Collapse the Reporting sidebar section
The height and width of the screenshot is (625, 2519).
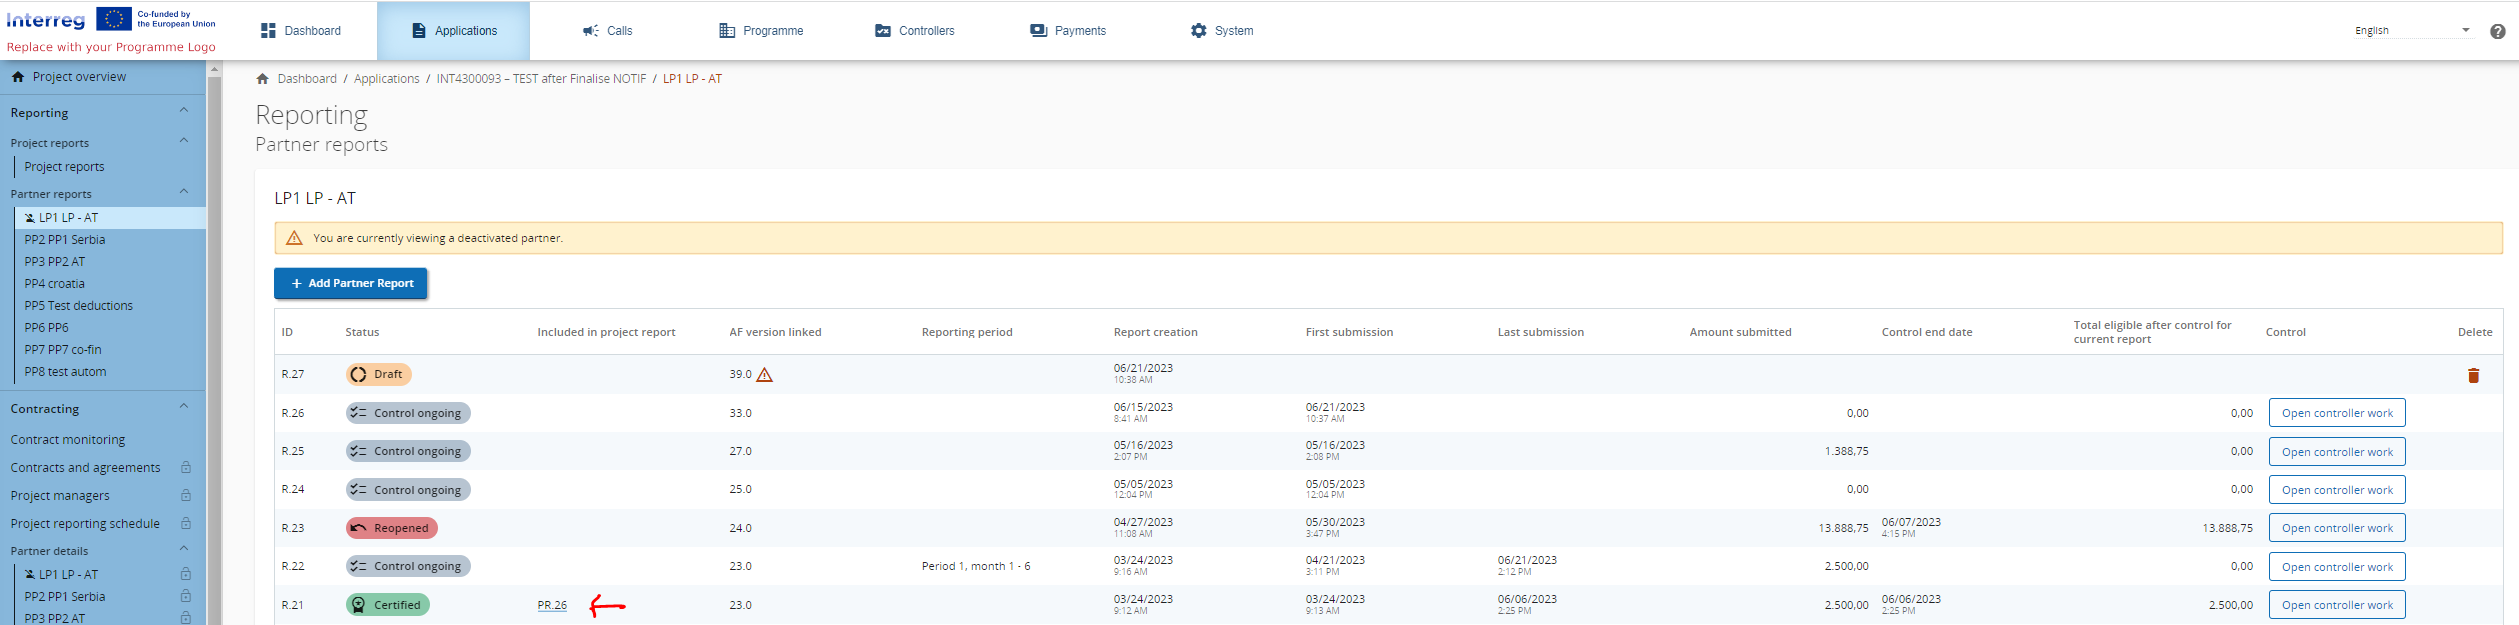click(183, 111)
